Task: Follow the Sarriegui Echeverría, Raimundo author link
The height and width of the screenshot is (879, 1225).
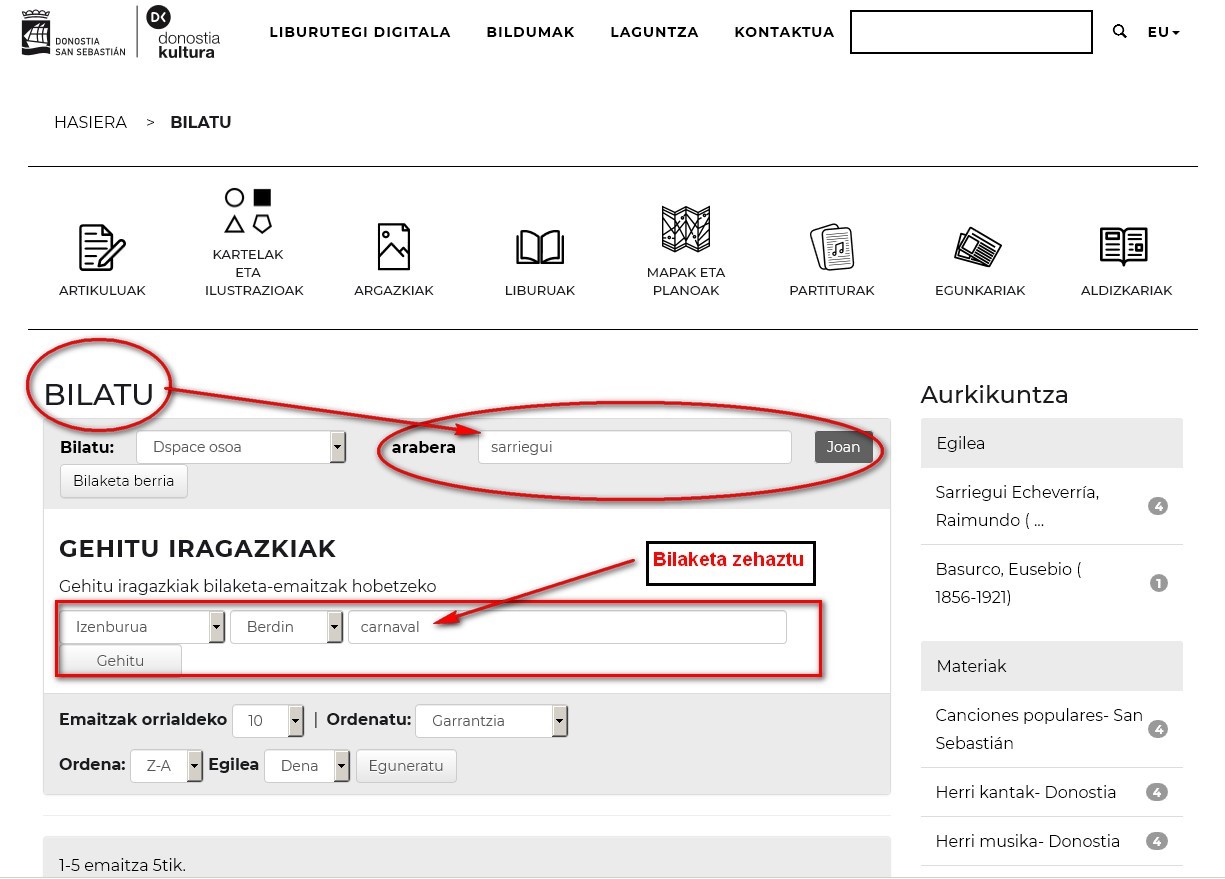Action: [1017, 506]
